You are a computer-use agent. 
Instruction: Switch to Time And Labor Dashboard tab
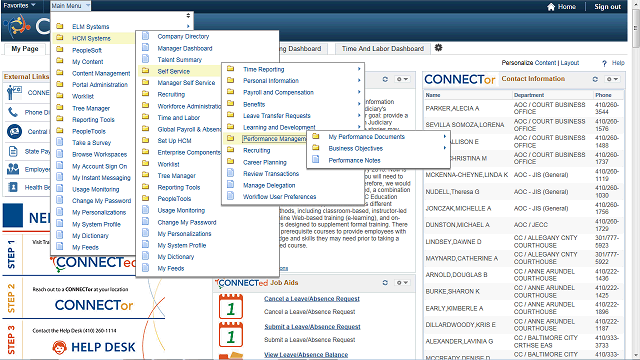tap(383, 49)
